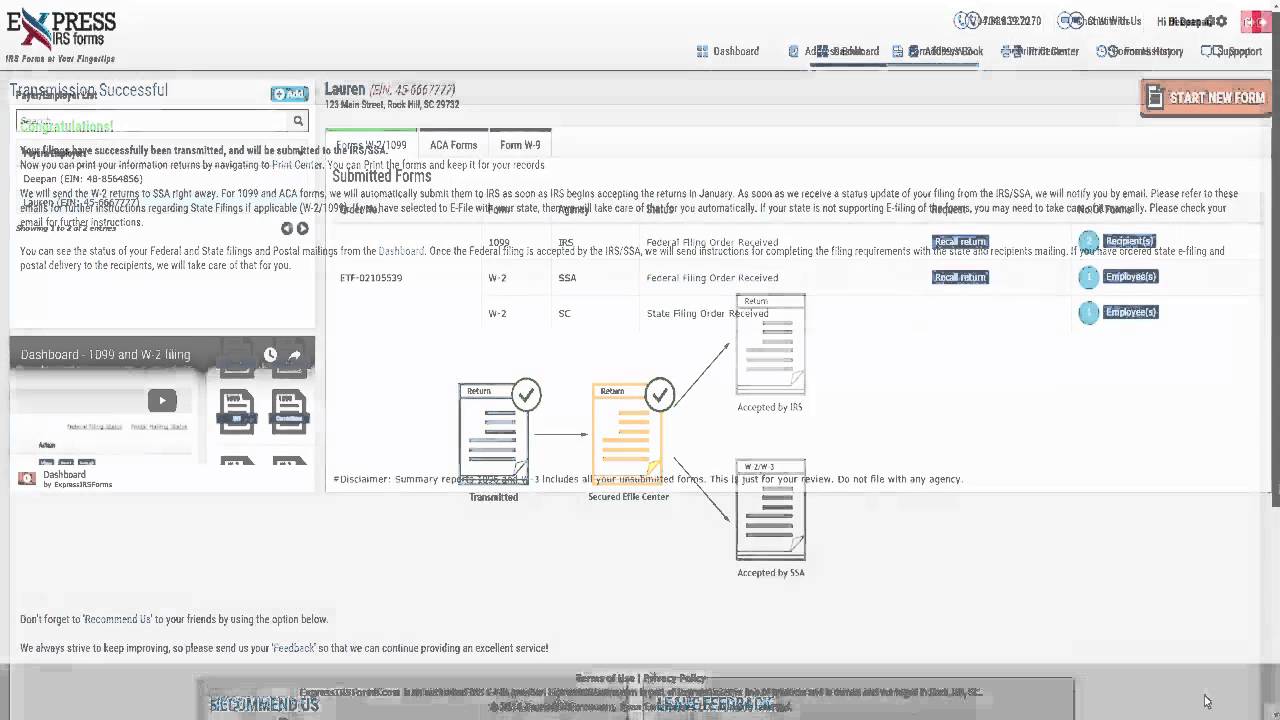Click Recall return for the 1099 IRS row

(x=960, y=242)
